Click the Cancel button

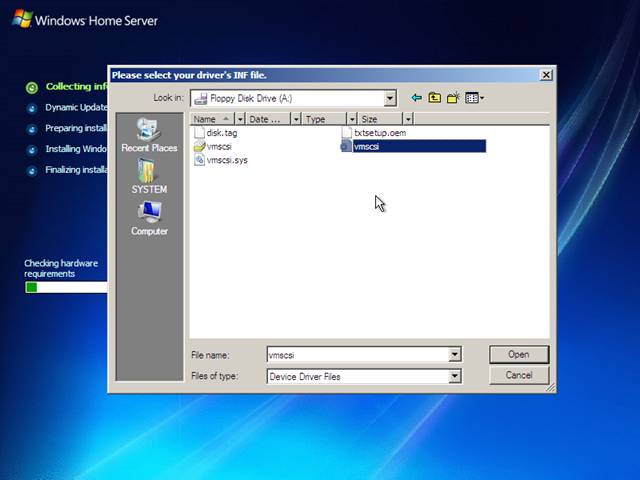(519, 375)
